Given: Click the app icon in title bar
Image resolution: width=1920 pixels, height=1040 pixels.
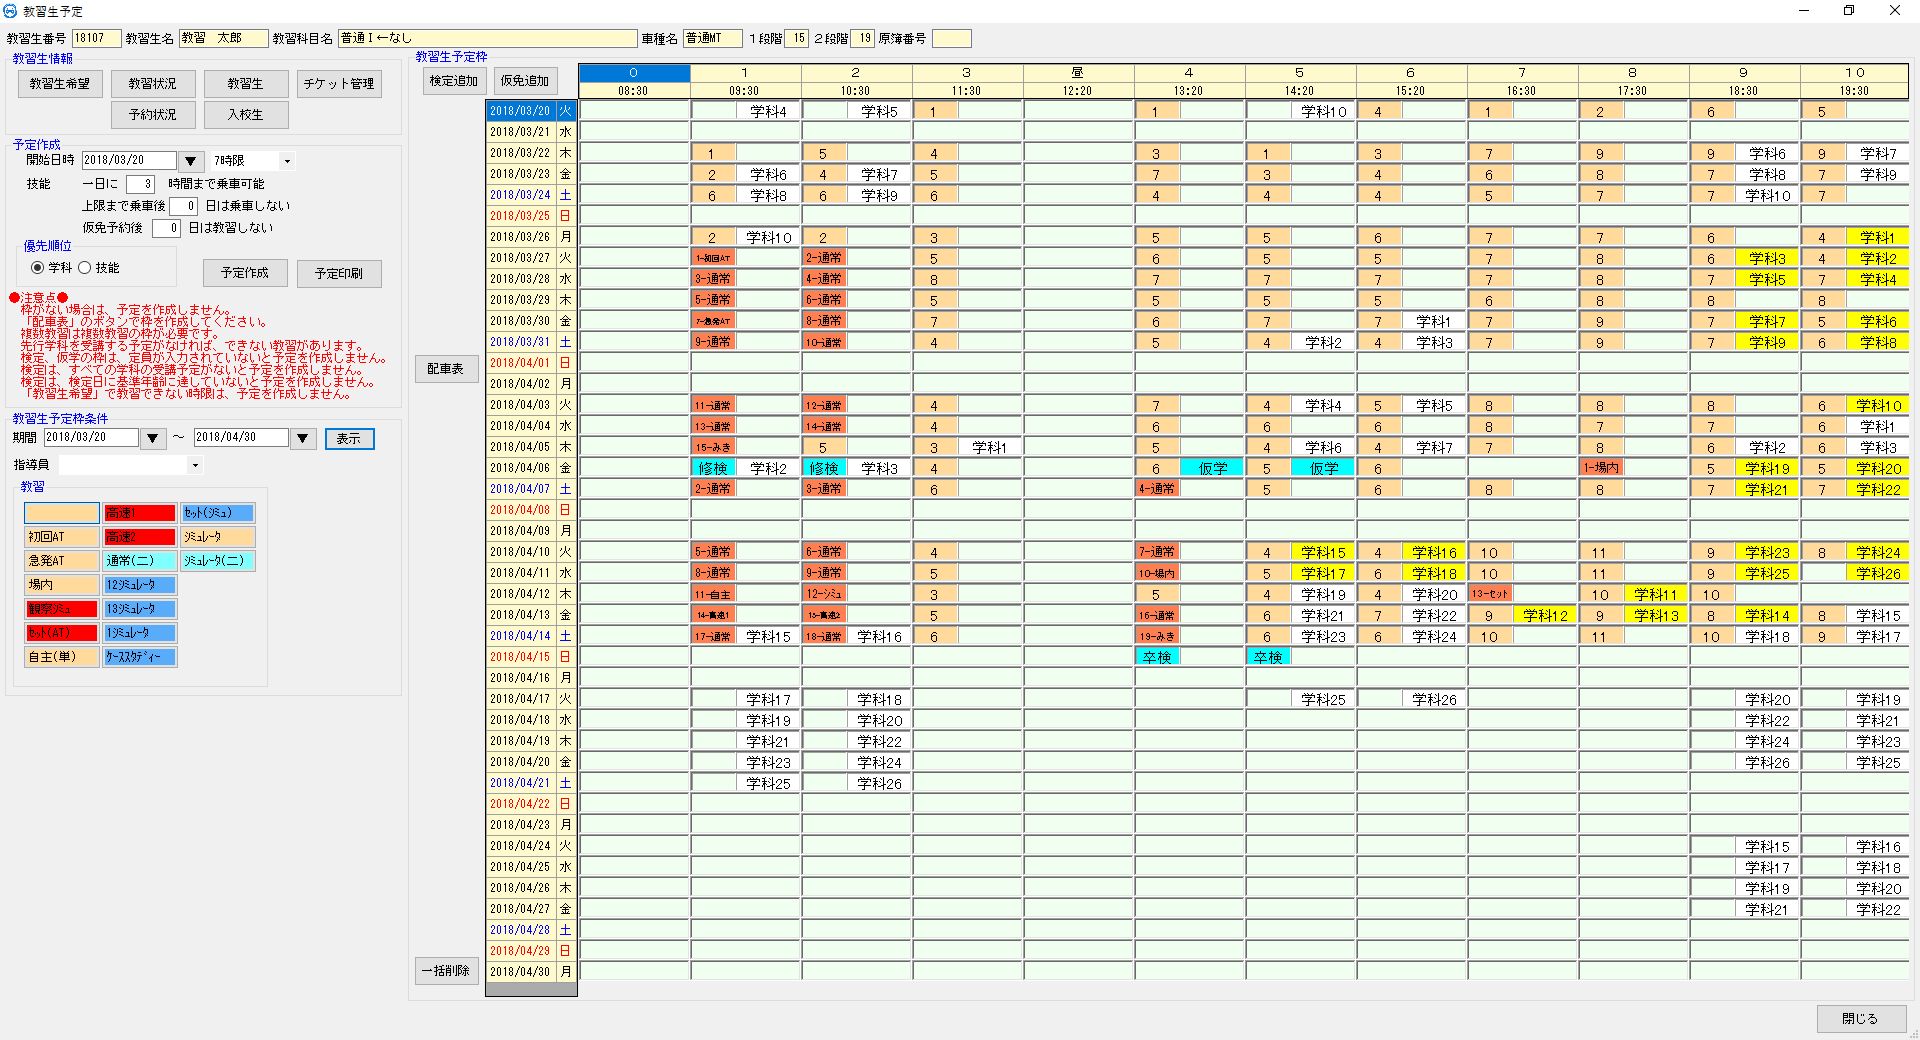Looking at the screenshot, I should [x=10, y=11].
